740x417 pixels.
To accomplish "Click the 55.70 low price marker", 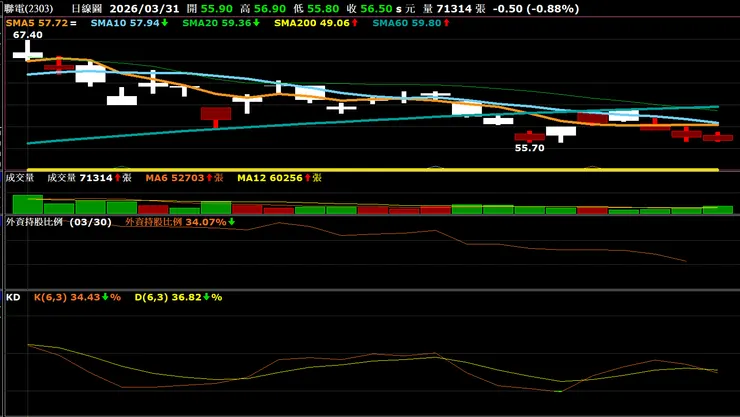I will tap(530, 148).
